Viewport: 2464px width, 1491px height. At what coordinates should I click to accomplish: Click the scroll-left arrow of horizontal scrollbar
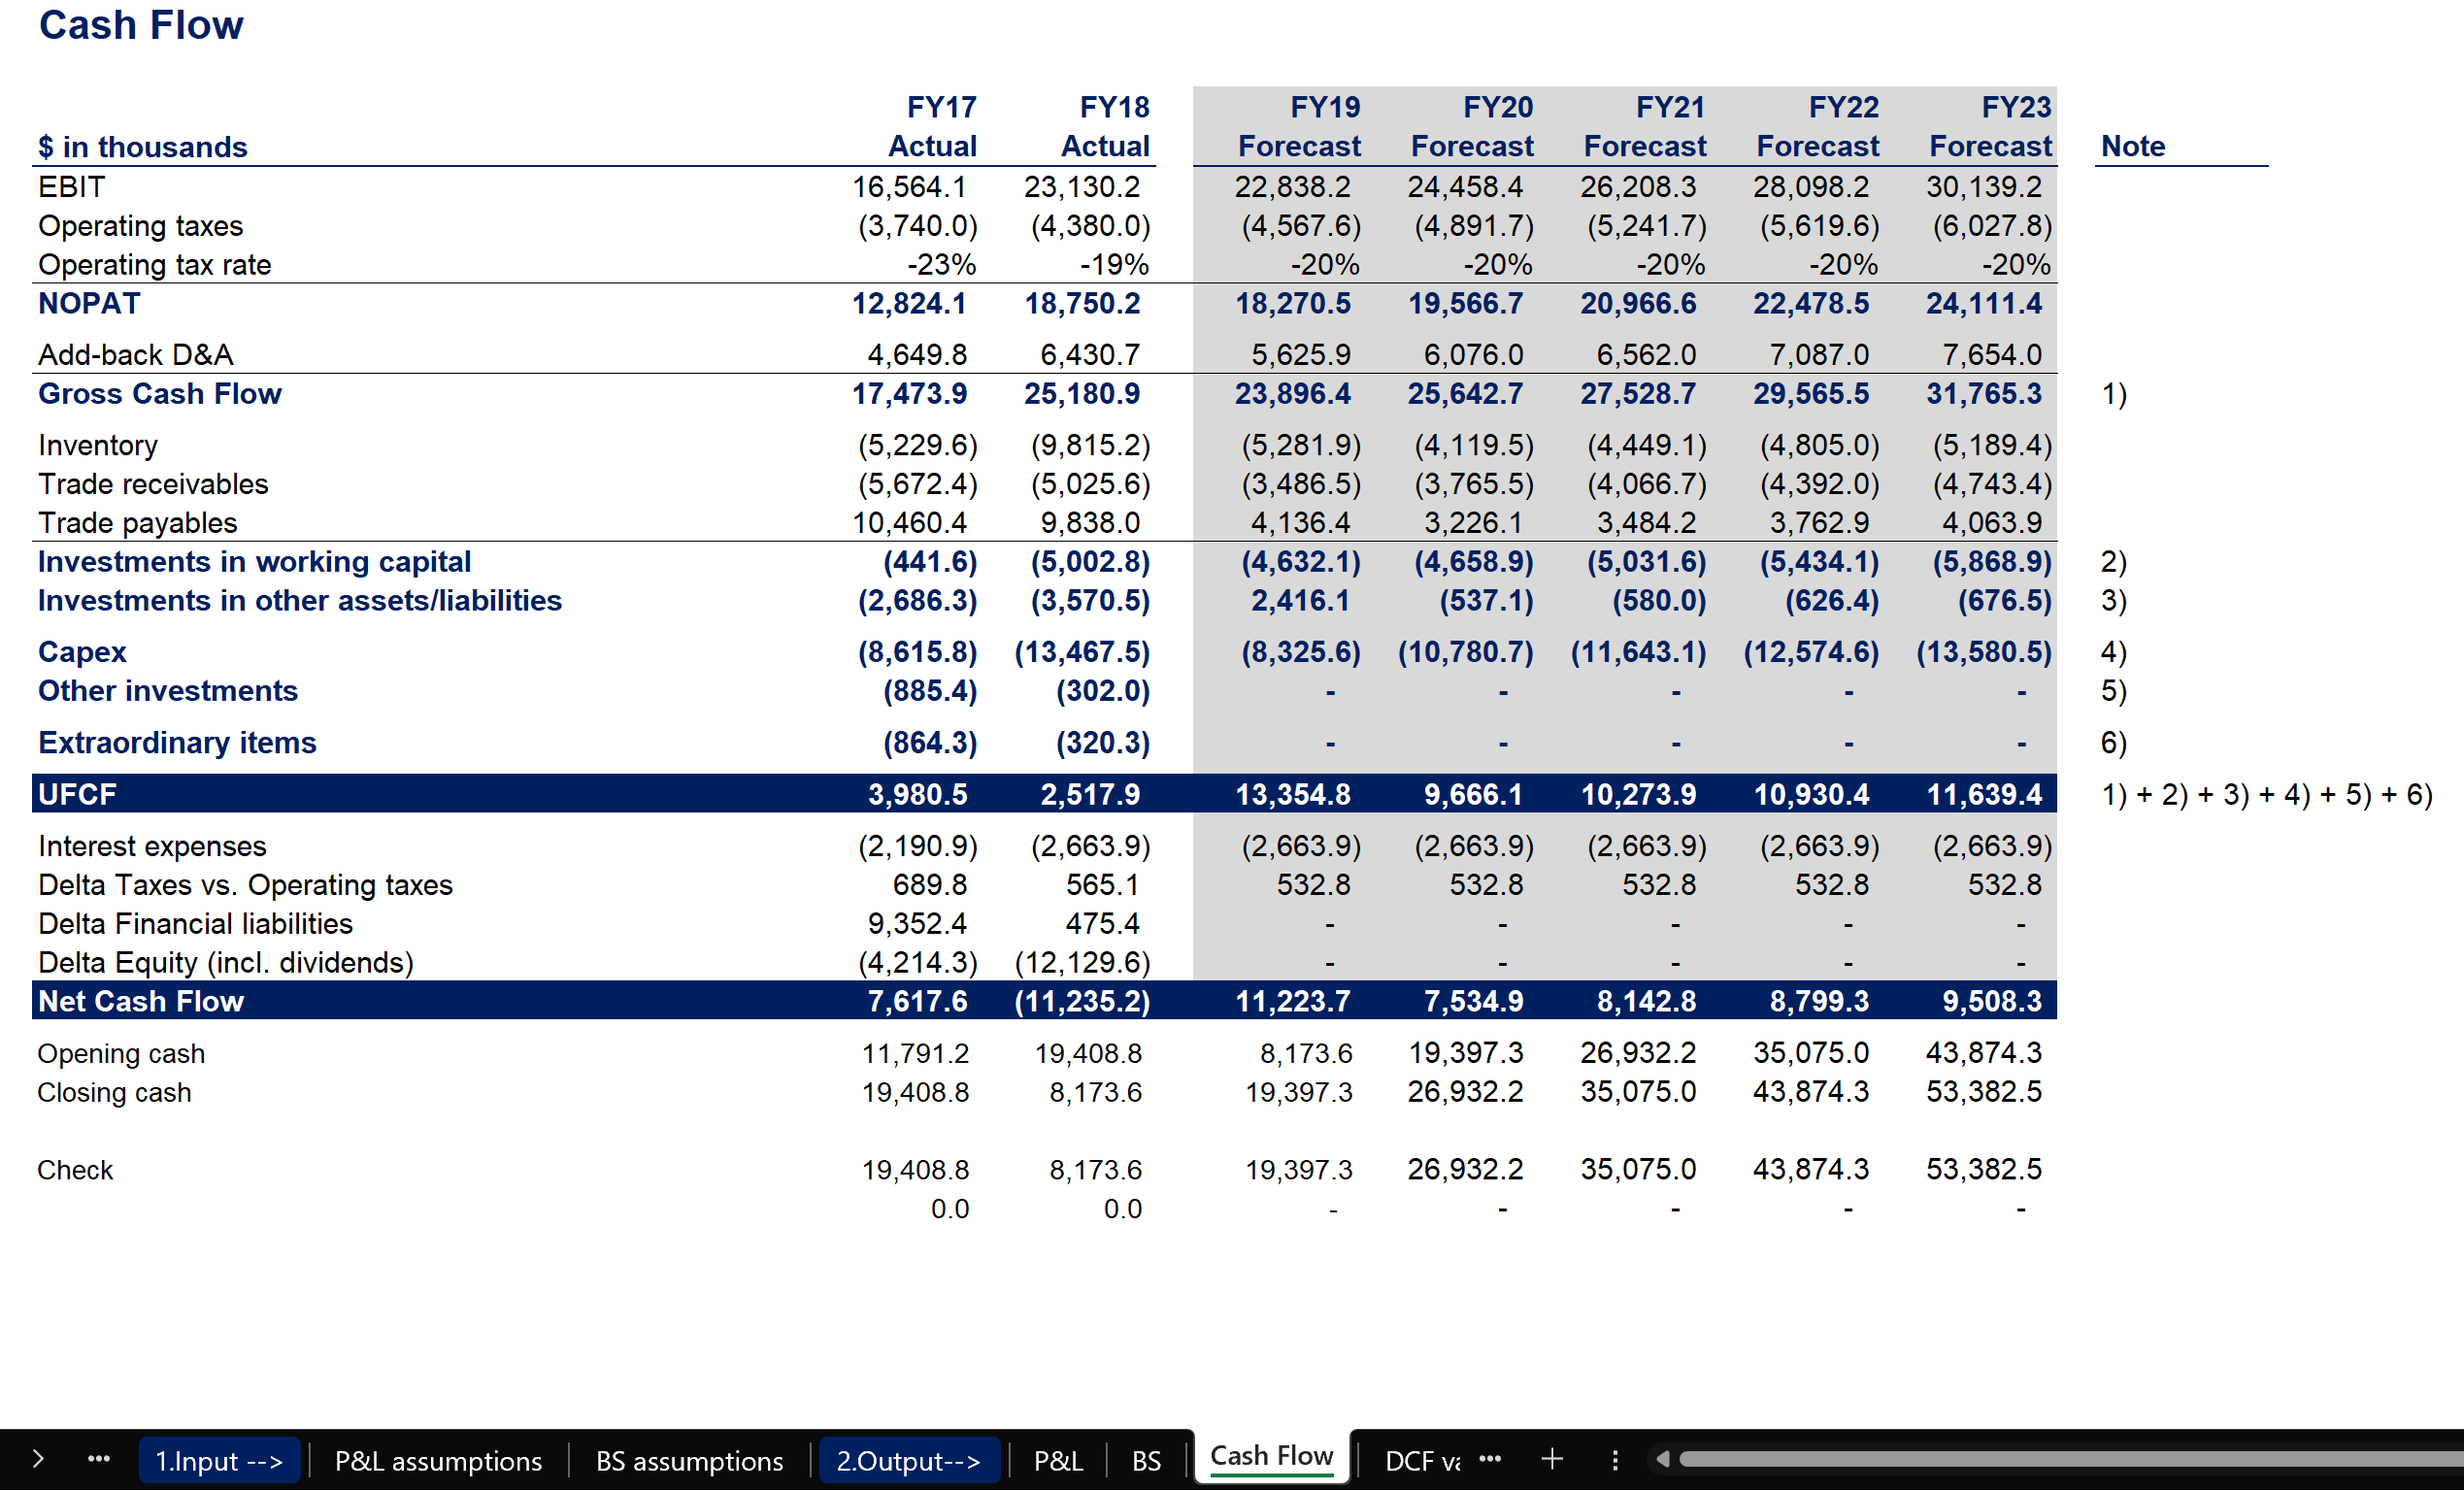click(1662, 1460)
